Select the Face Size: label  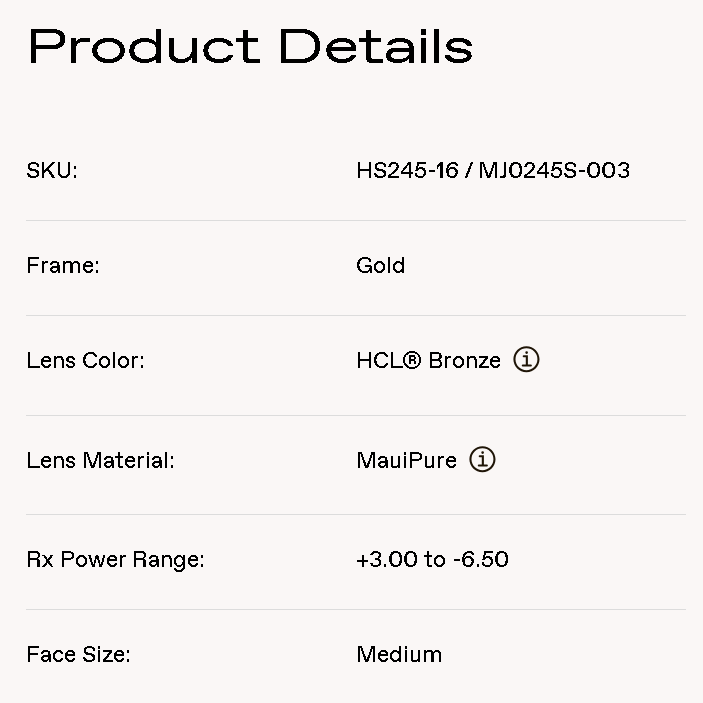coord(78,656)
